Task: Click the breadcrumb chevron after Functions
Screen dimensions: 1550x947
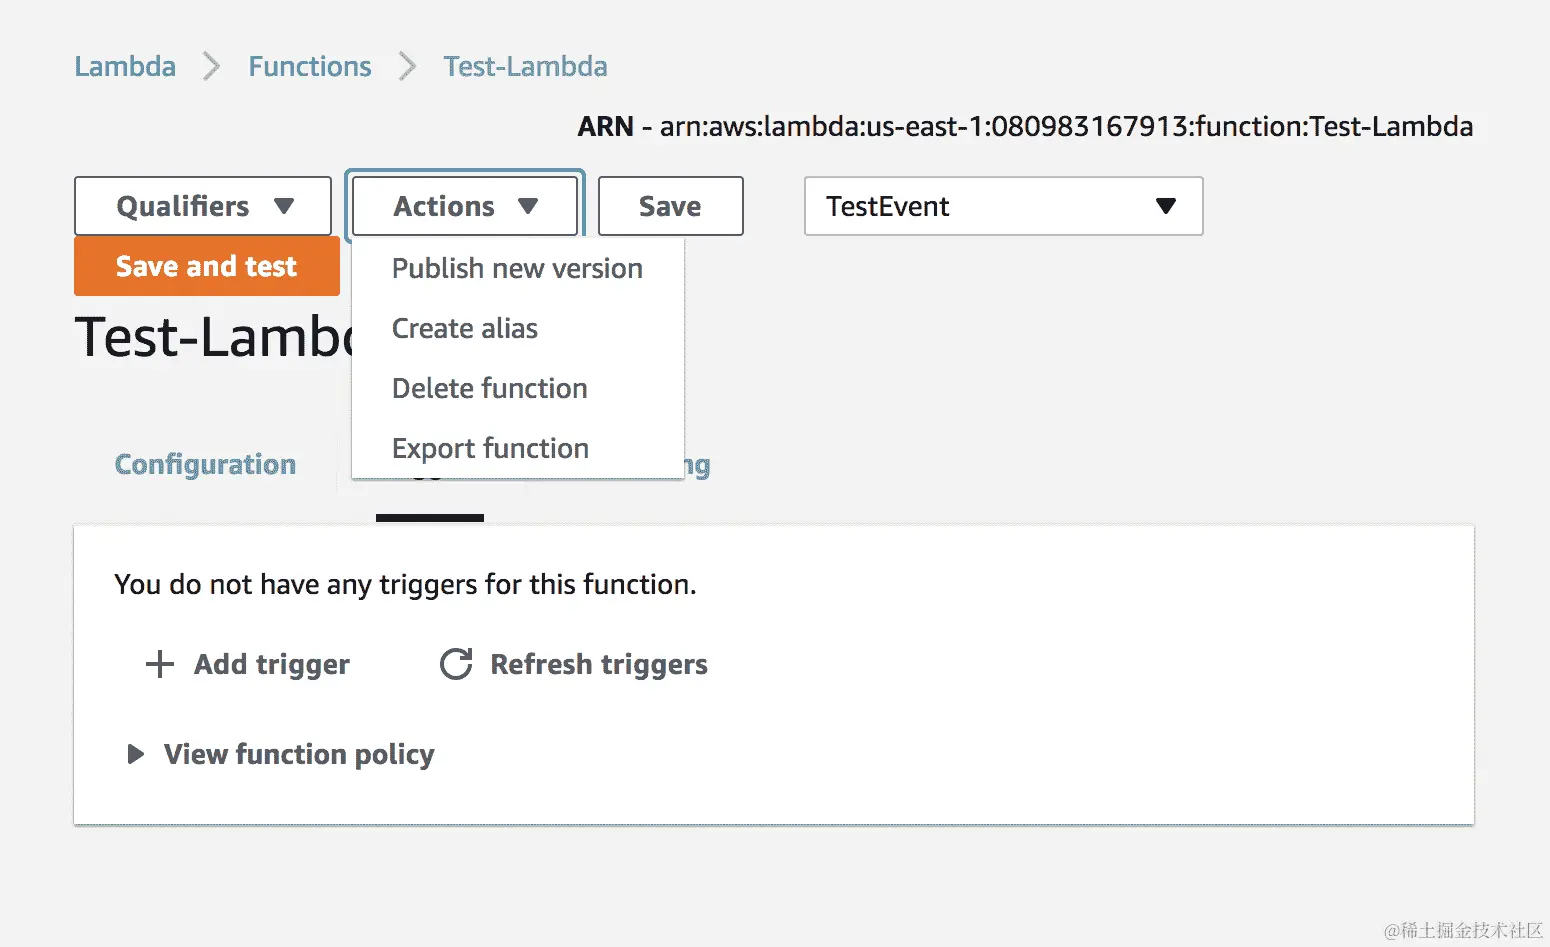Action: tap(407, 67)
